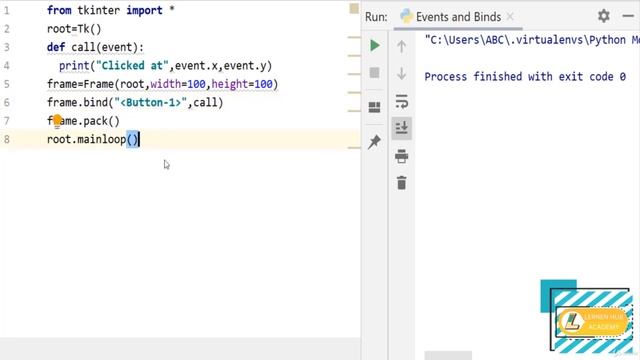Click the virtualenvs interpreter path output
The width and height of the screenshot is (640, 360).
[x=532, y=40]
